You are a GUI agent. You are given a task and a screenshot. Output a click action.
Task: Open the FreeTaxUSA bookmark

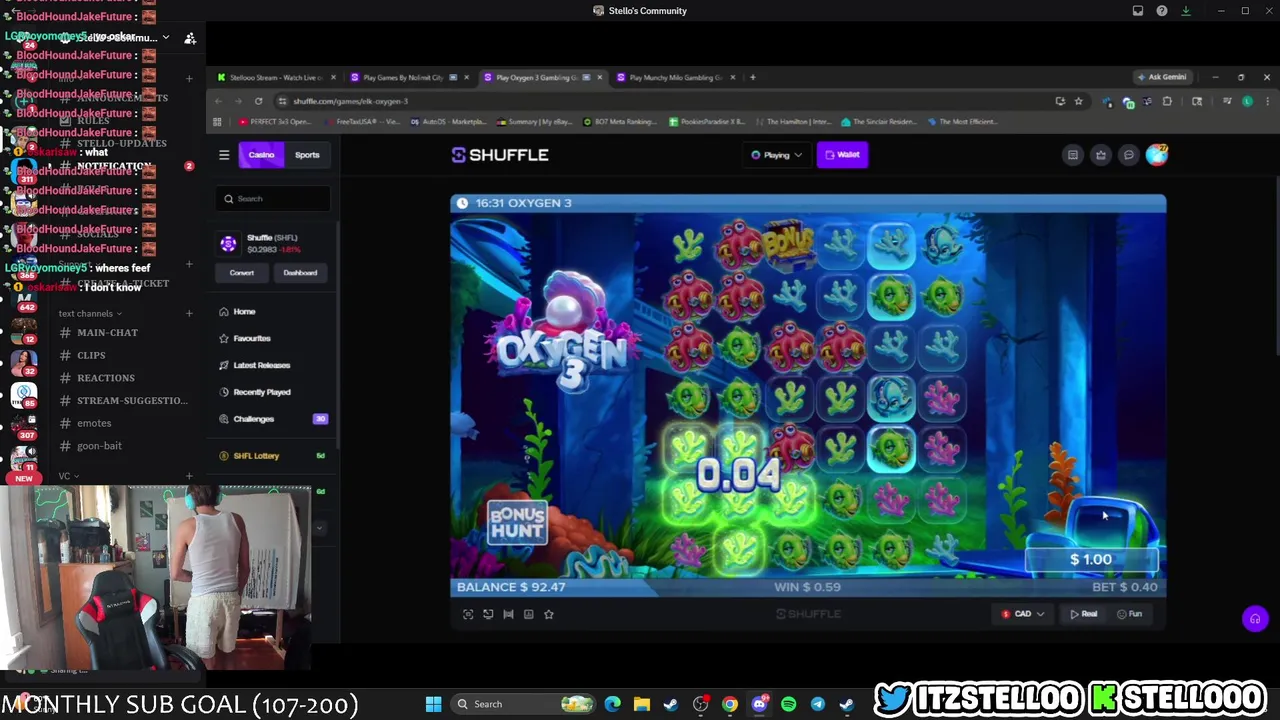tap(361, 122)
